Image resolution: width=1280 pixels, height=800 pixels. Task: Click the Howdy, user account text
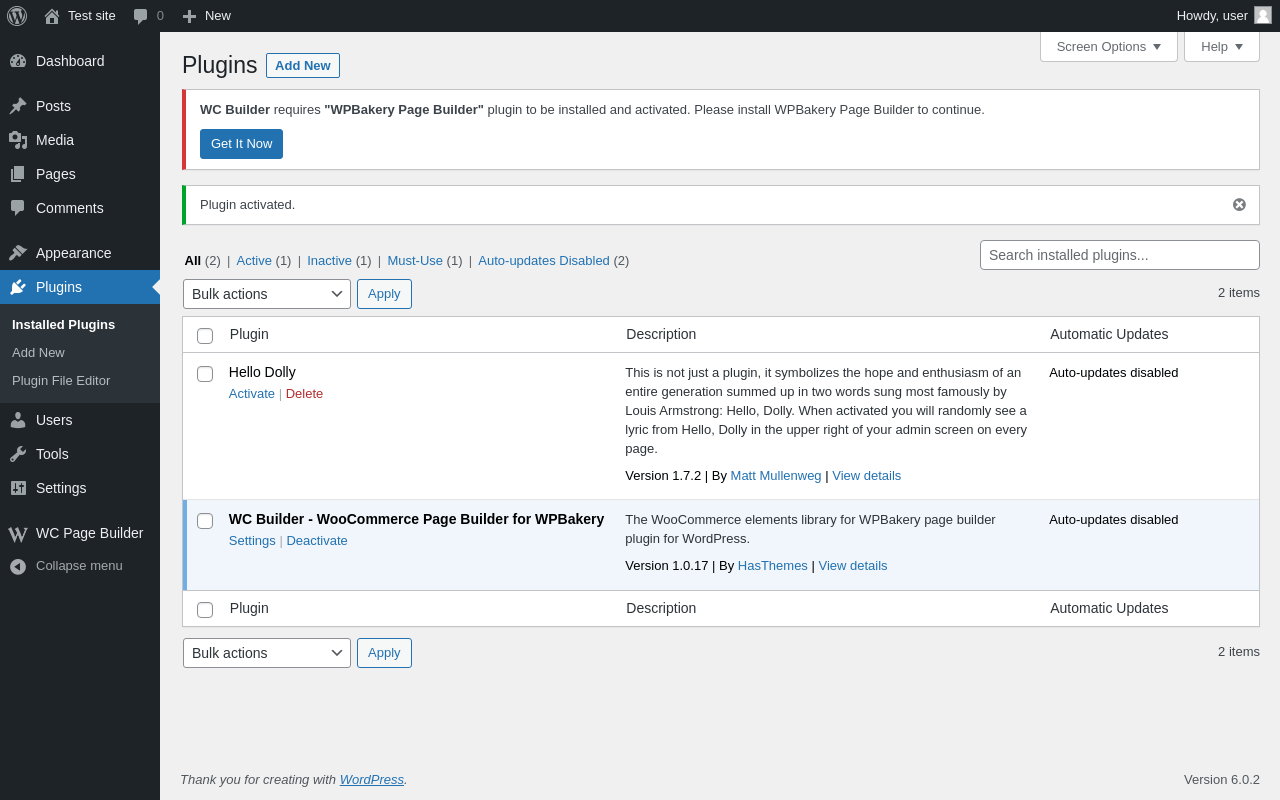pos(1212,15)
